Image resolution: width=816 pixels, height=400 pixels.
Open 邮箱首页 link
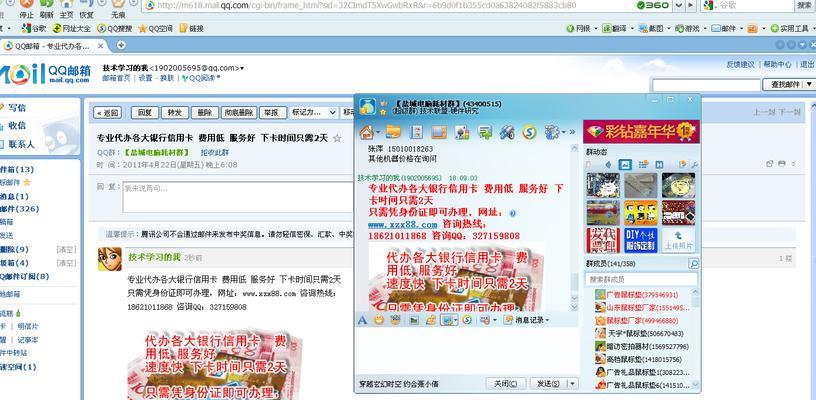[x=116, y=78]
